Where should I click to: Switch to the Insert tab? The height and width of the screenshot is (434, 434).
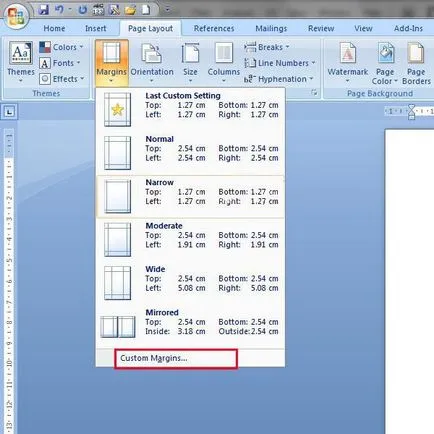96,28
